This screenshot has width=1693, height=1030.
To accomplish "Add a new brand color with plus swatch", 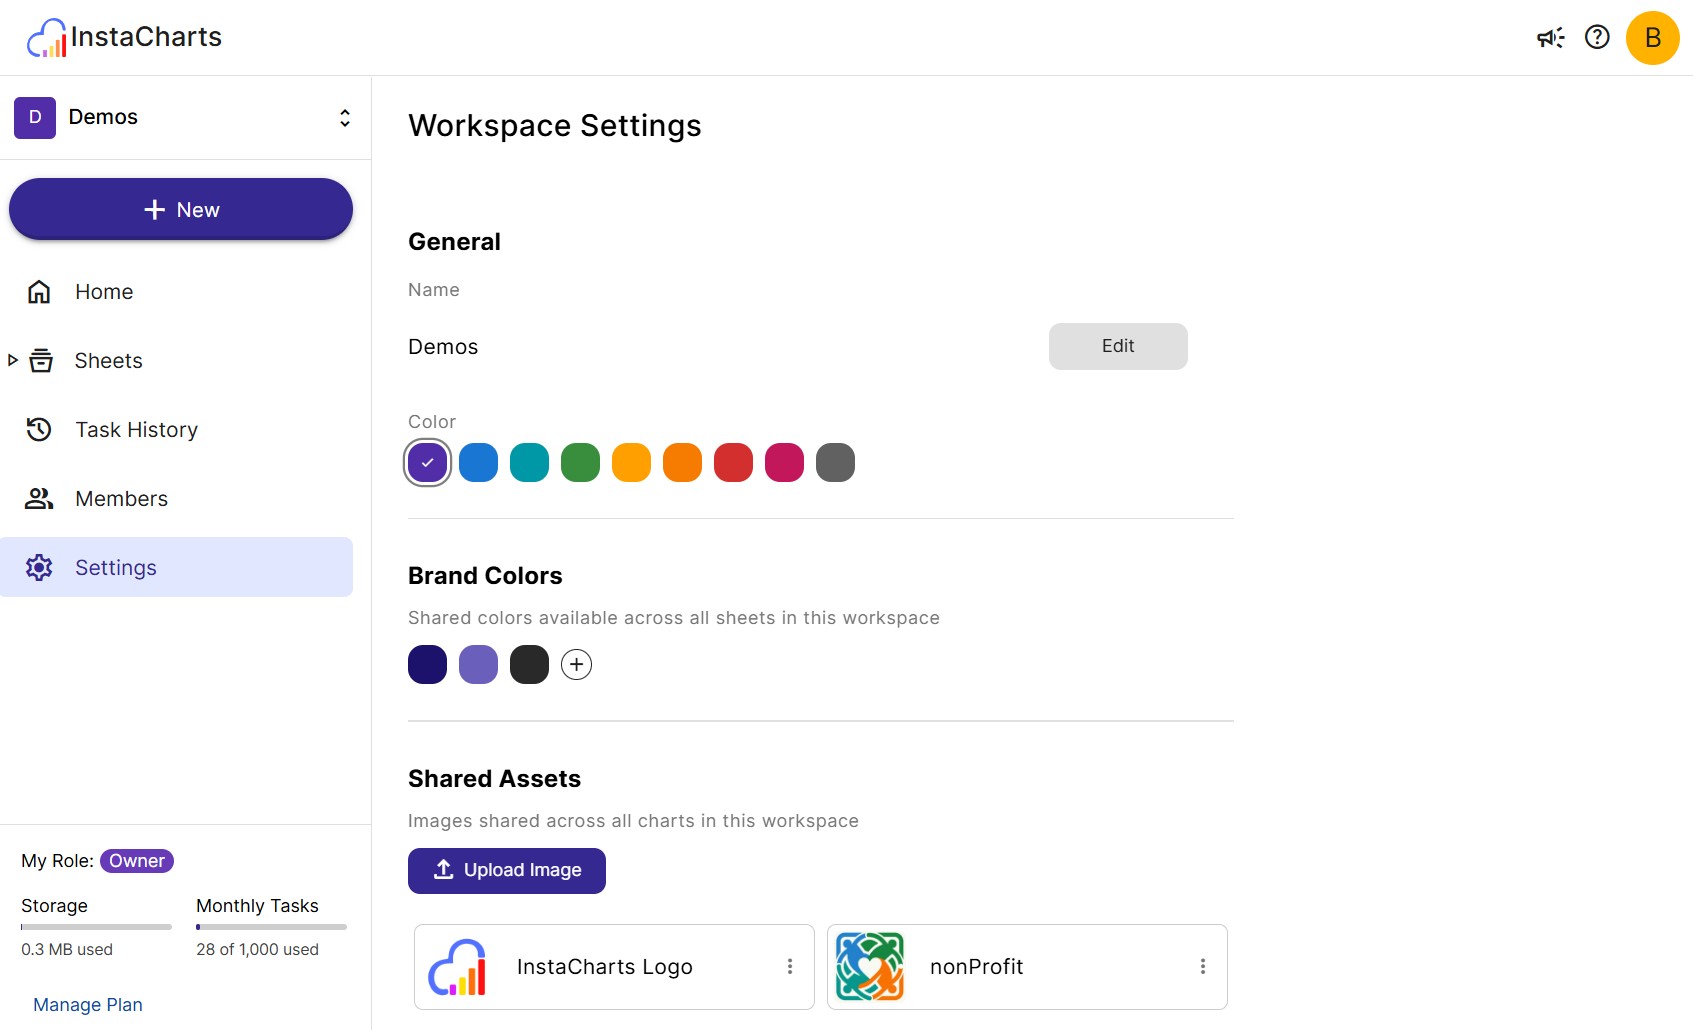I will (576, 663).
